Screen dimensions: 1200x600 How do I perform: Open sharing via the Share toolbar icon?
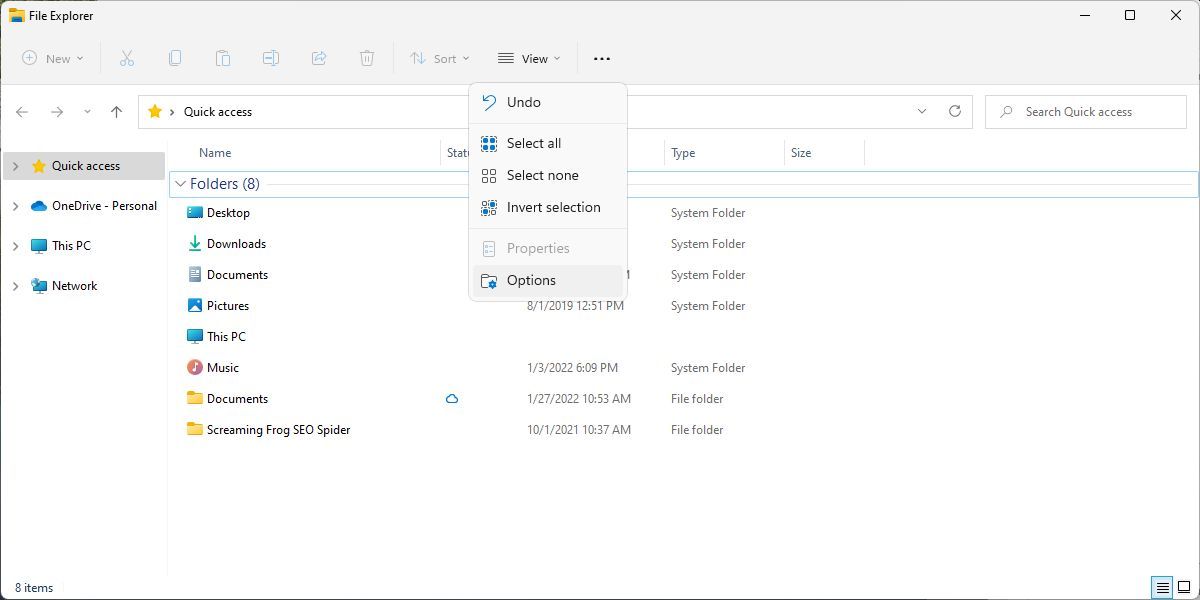319,58
